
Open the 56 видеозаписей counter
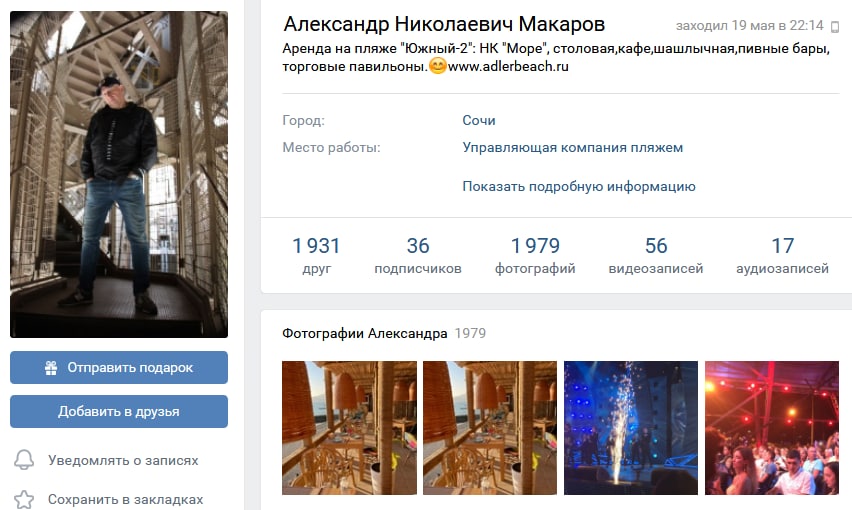[656, 255]
